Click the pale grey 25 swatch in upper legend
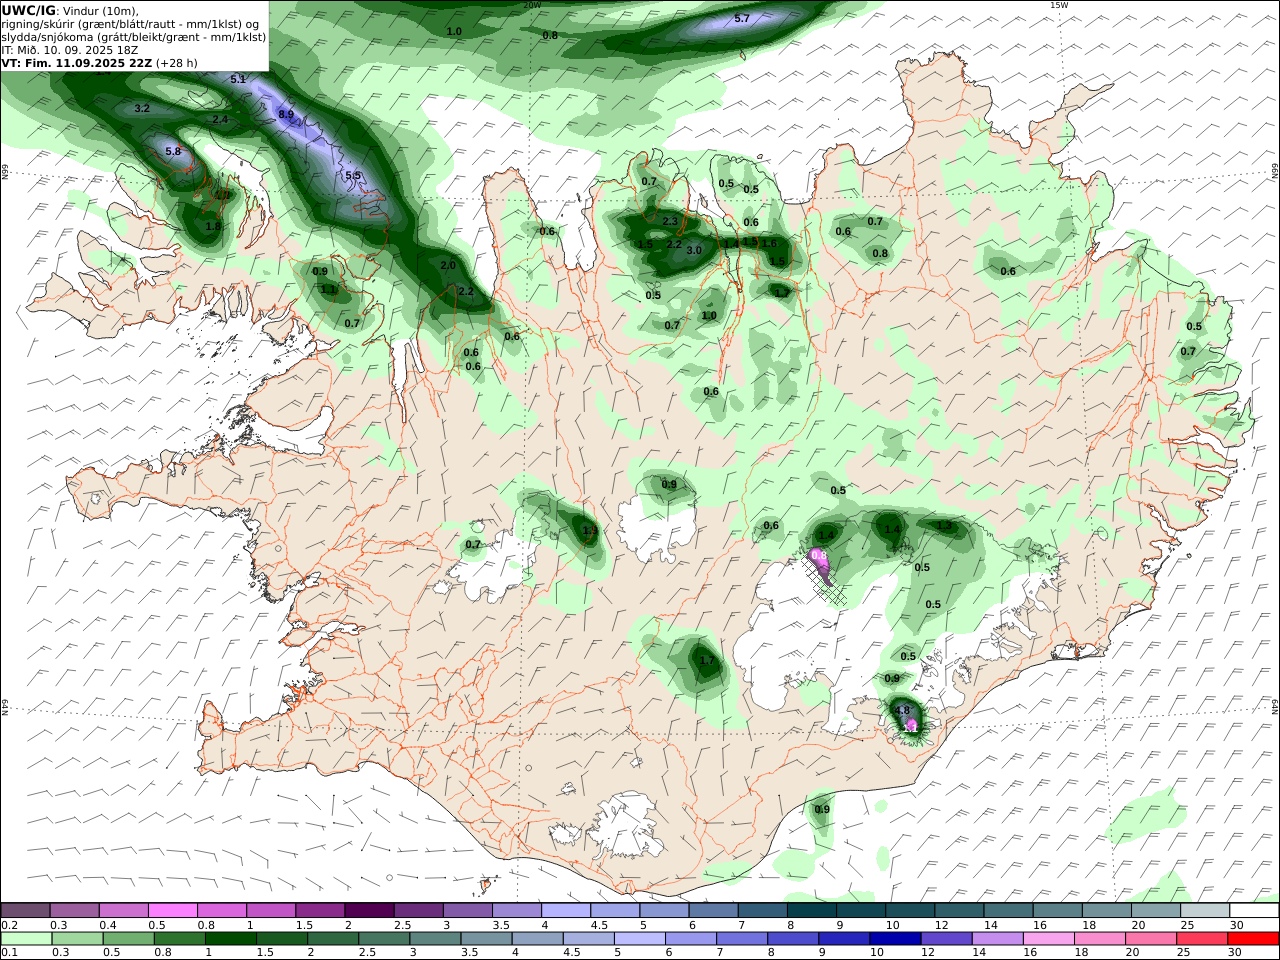 coord(1206,911)
